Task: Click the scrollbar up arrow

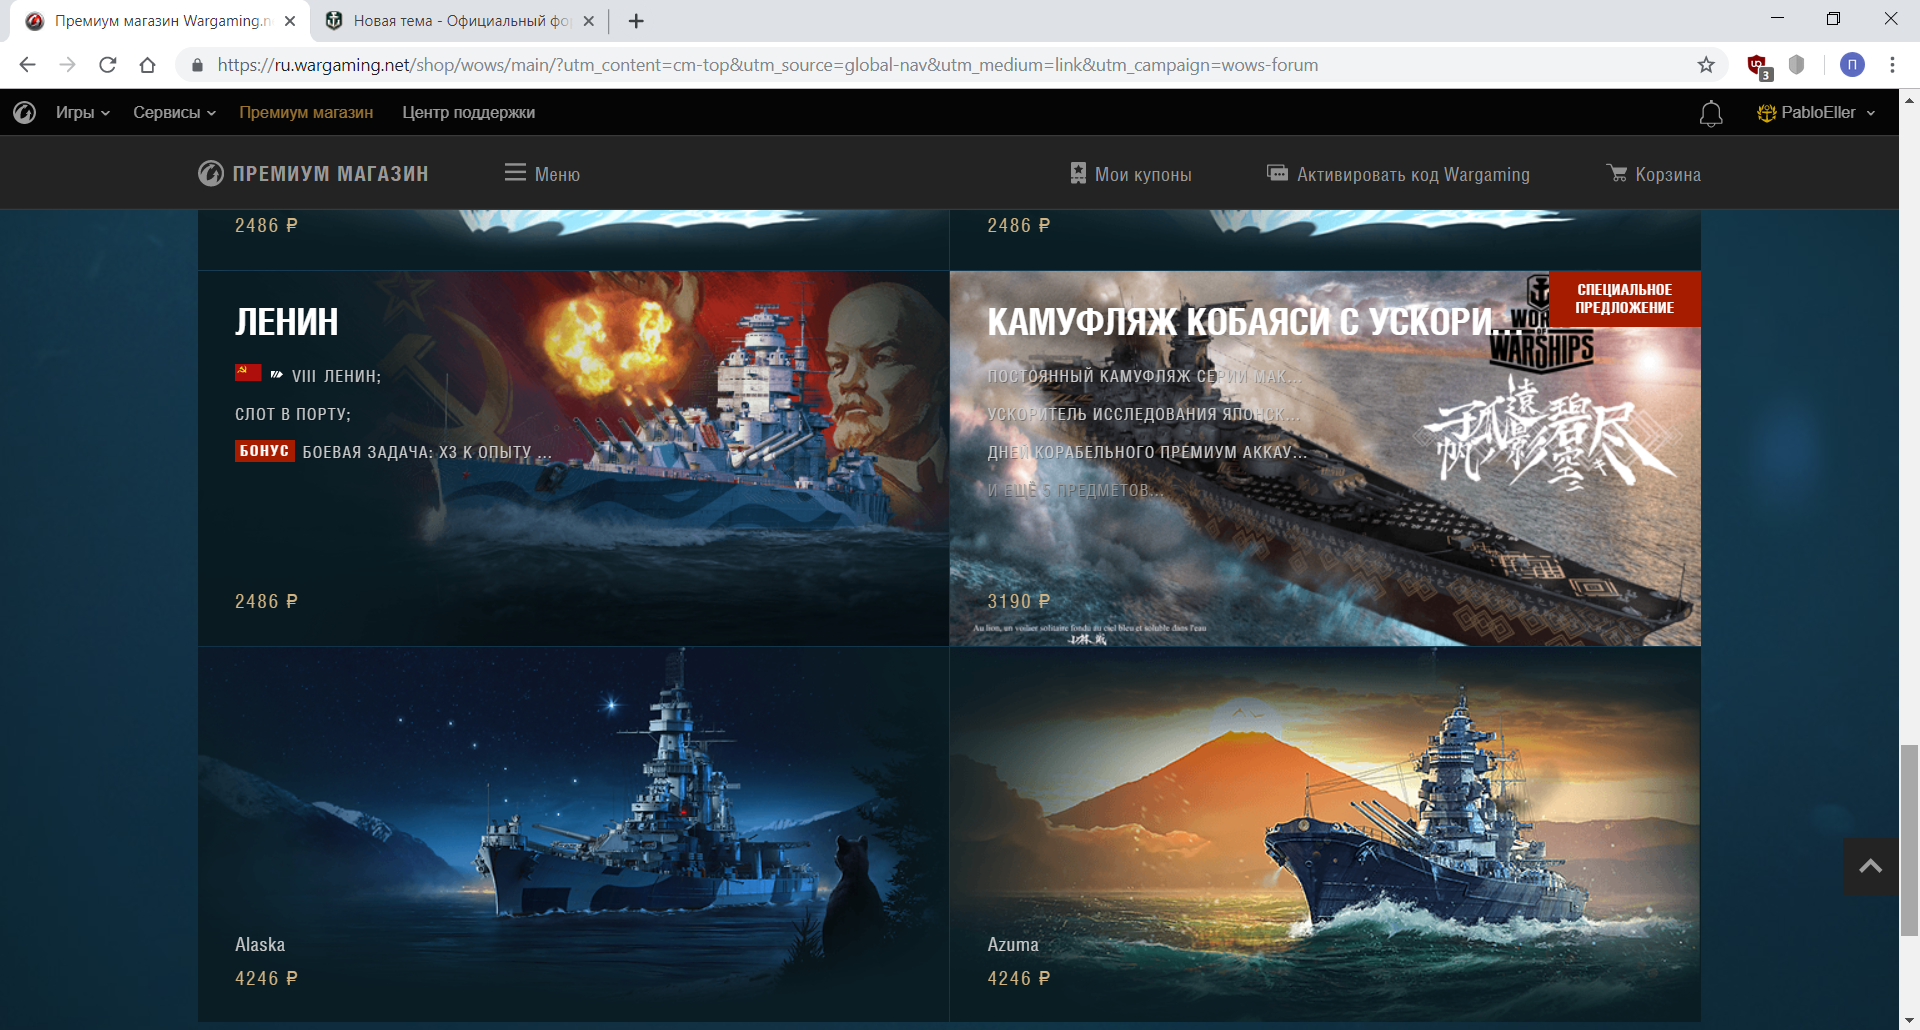Action: click(x=1910, y=99)
